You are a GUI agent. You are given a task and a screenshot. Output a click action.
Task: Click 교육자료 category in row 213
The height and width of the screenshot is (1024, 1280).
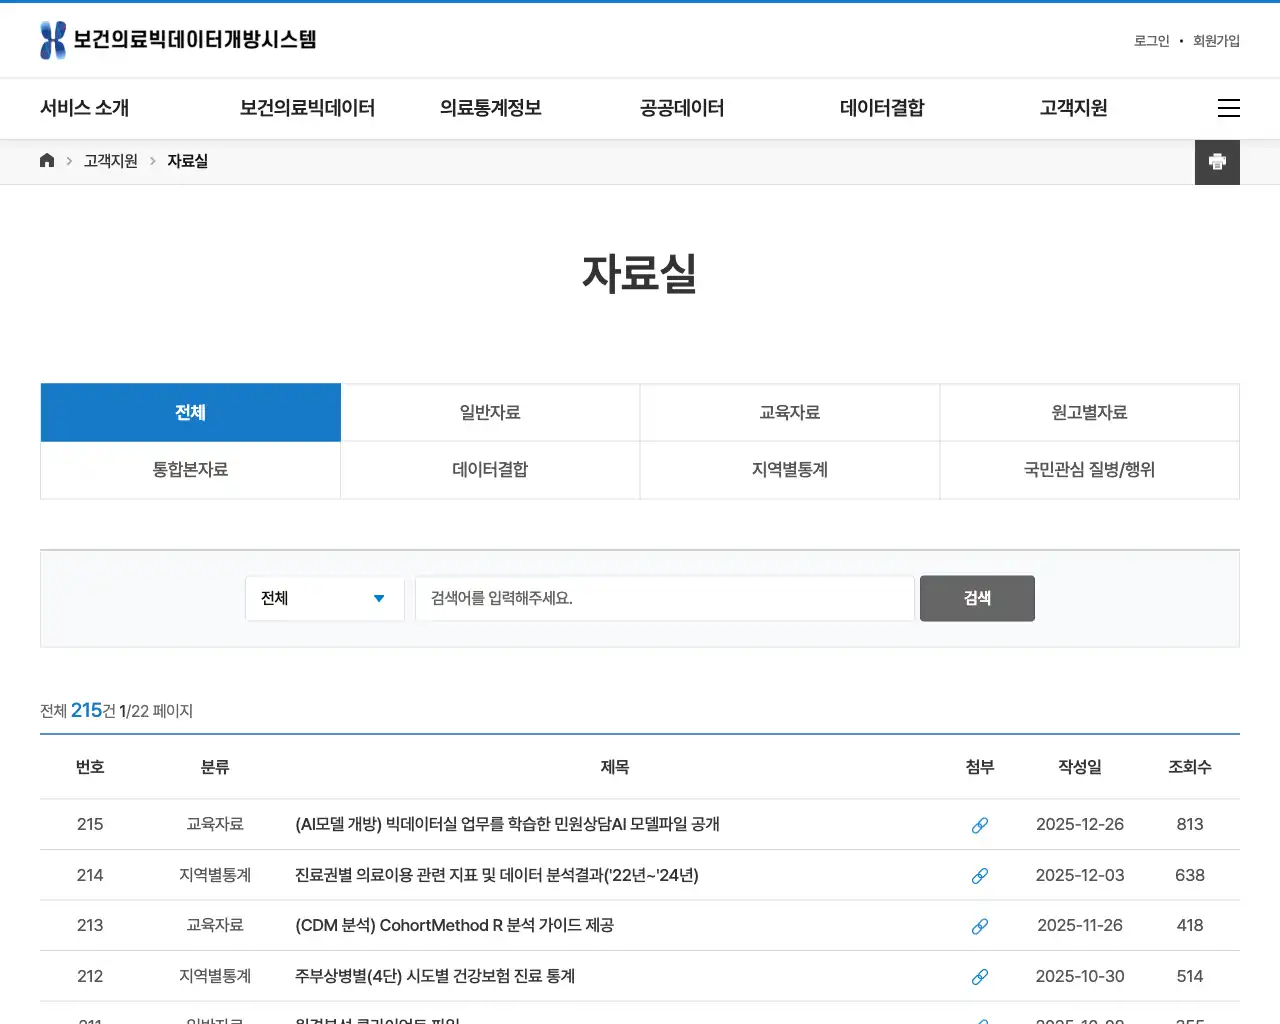(x=215, y=925)
